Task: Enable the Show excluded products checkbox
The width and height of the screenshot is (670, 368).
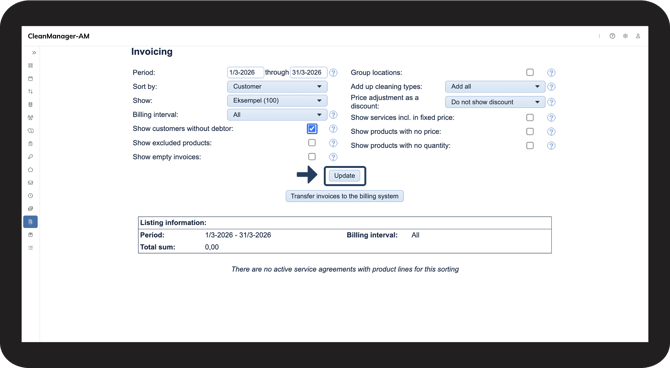Action: (x=312, y=142)
